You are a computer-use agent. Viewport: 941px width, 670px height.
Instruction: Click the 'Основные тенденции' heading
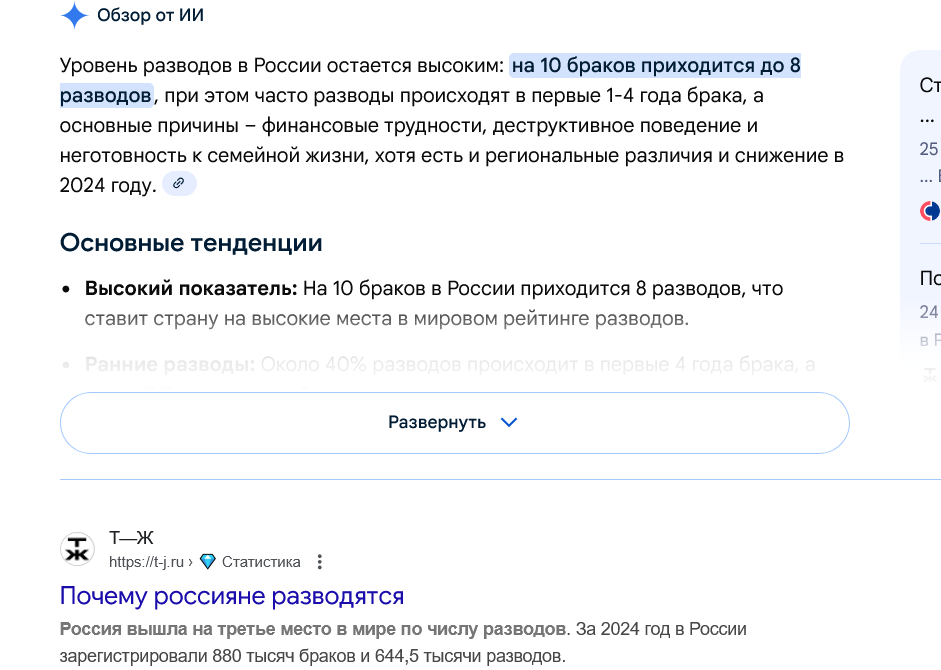click(191, 243)
